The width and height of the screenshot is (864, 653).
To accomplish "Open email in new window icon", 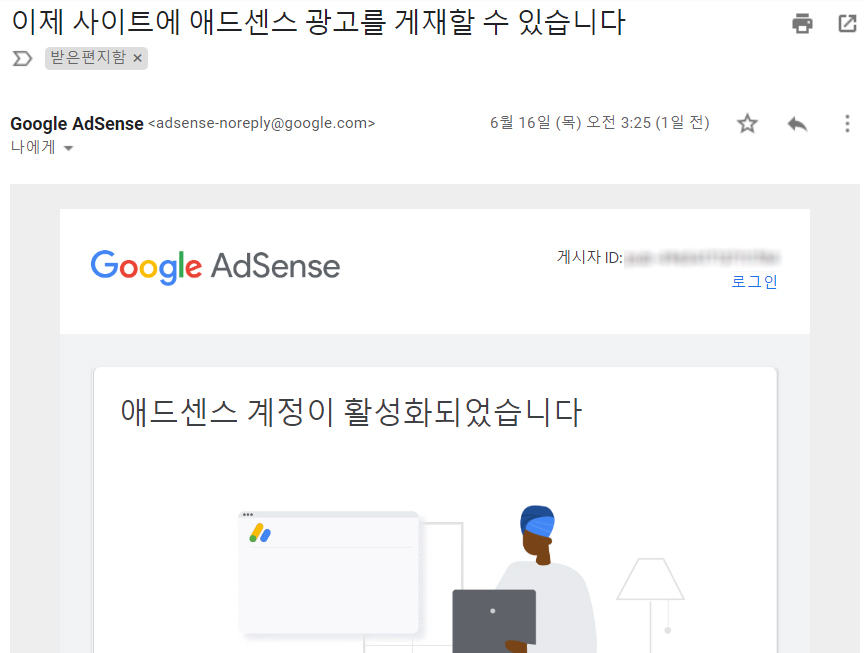I will (847, 23).
